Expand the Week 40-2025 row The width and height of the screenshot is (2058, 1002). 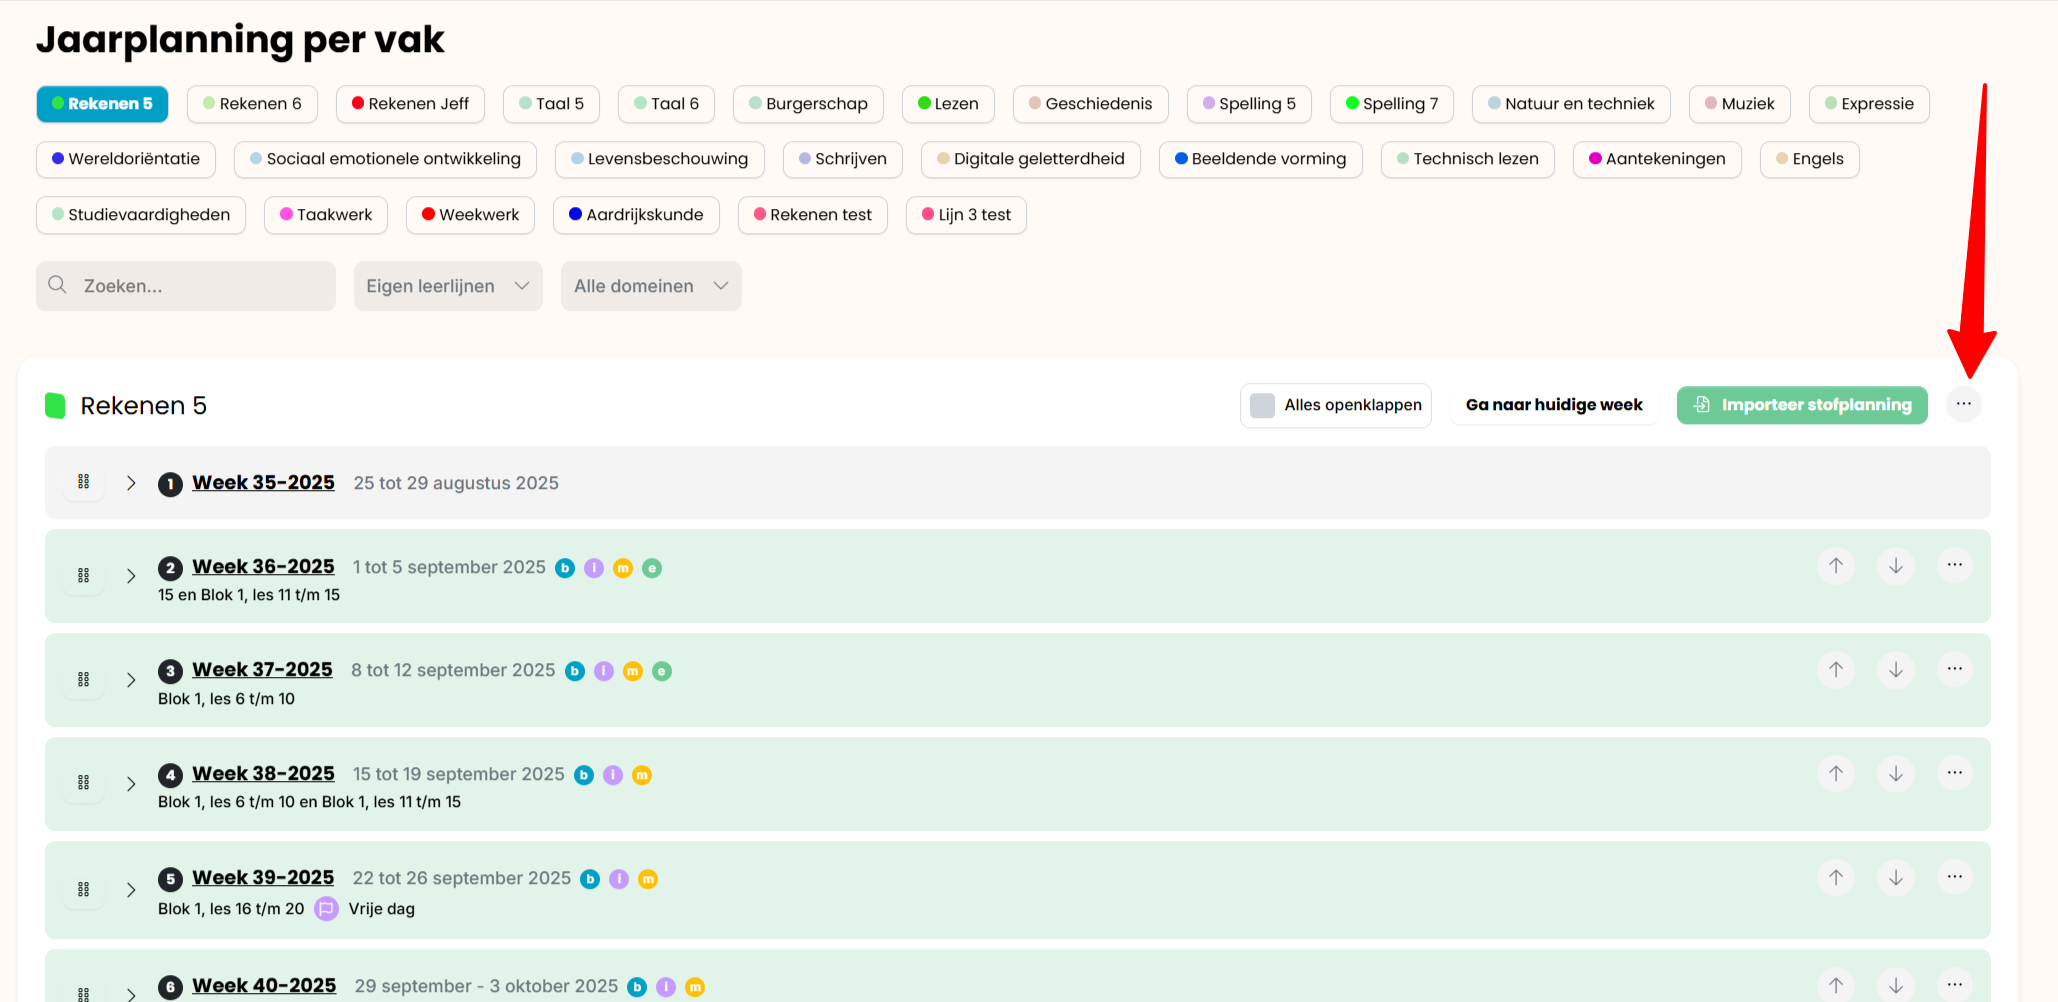tap(131, 994)
